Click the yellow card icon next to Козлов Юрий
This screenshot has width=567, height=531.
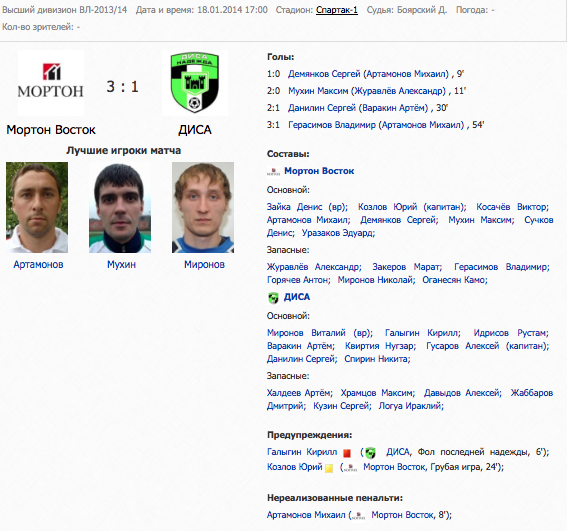(329, 468)
